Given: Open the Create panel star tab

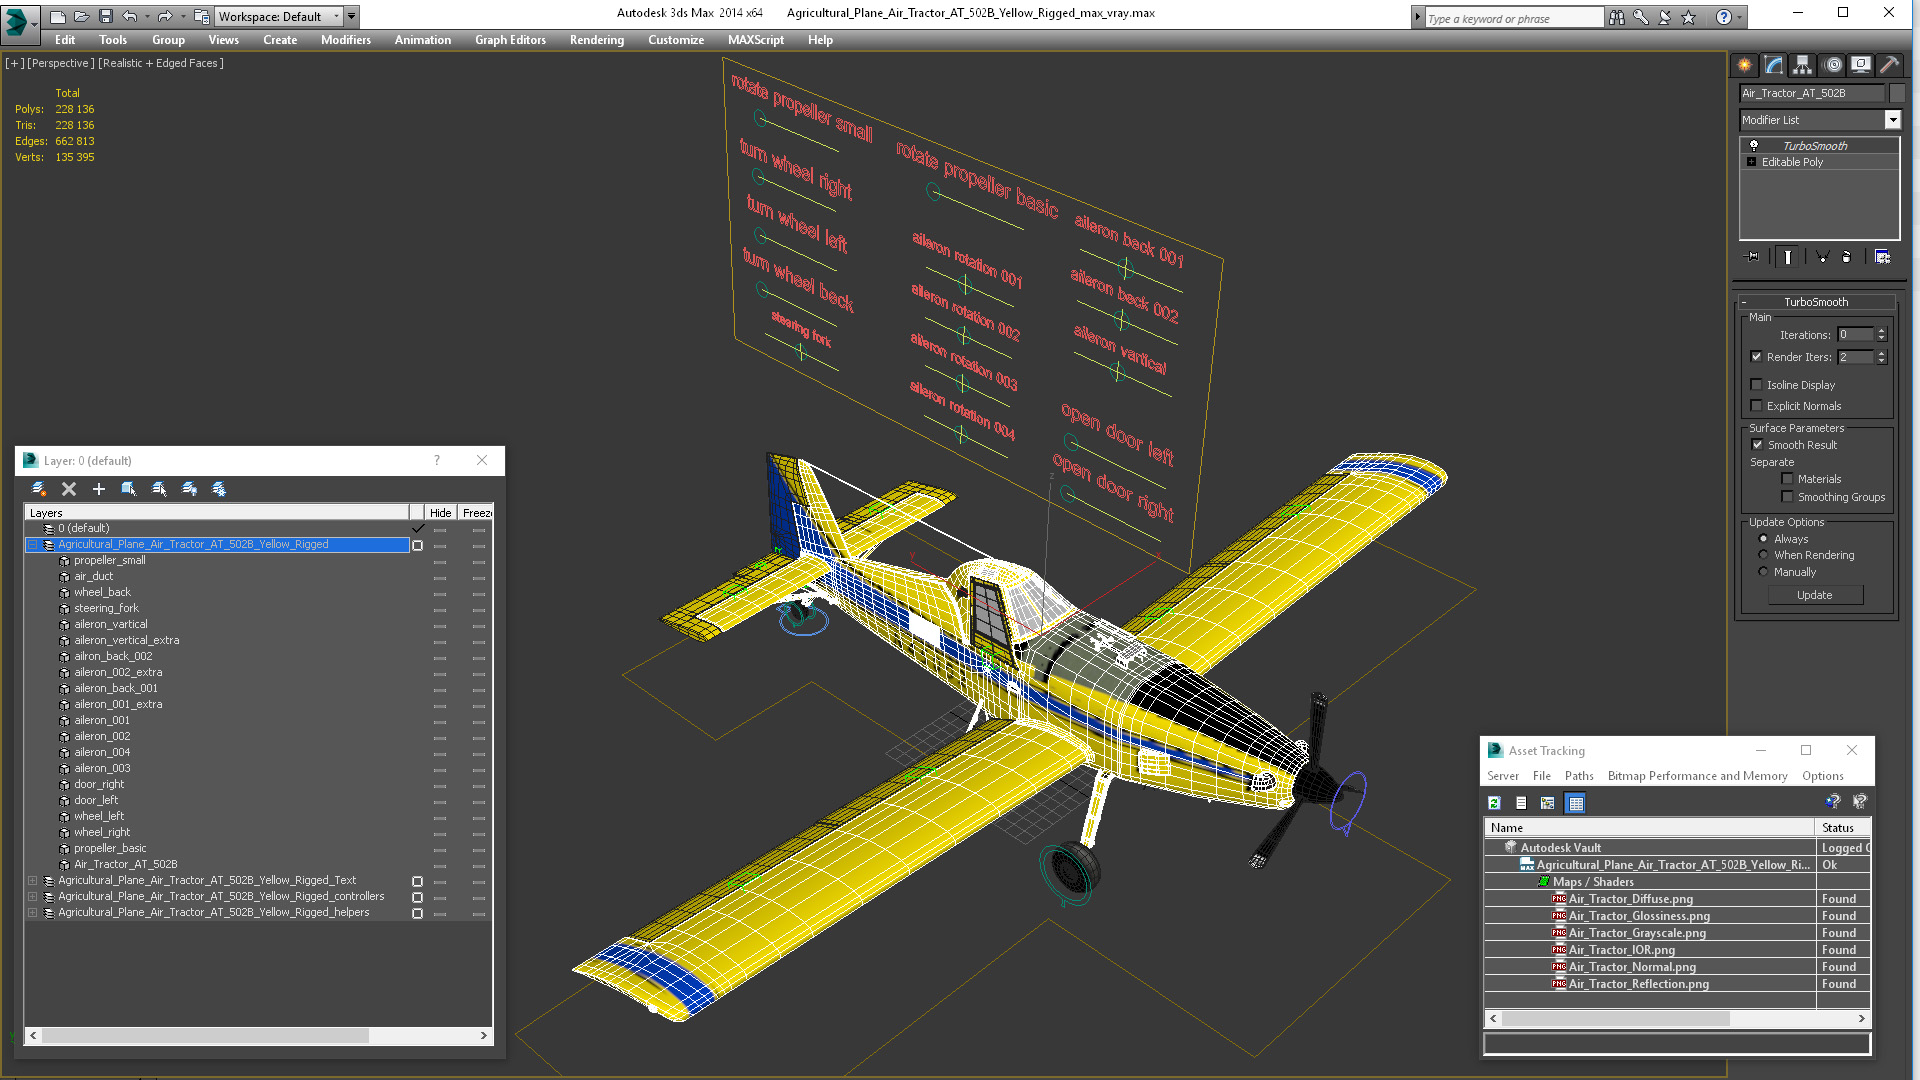Looking at the screenshot, I should (1745, 65).
